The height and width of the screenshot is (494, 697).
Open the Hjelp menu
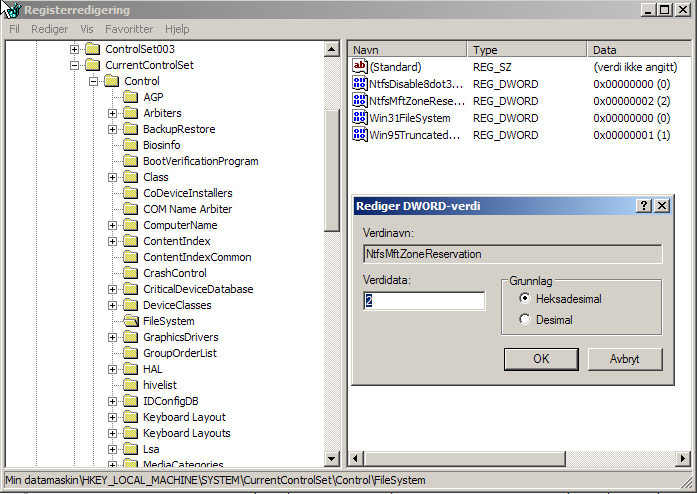(x=177, y=29)
